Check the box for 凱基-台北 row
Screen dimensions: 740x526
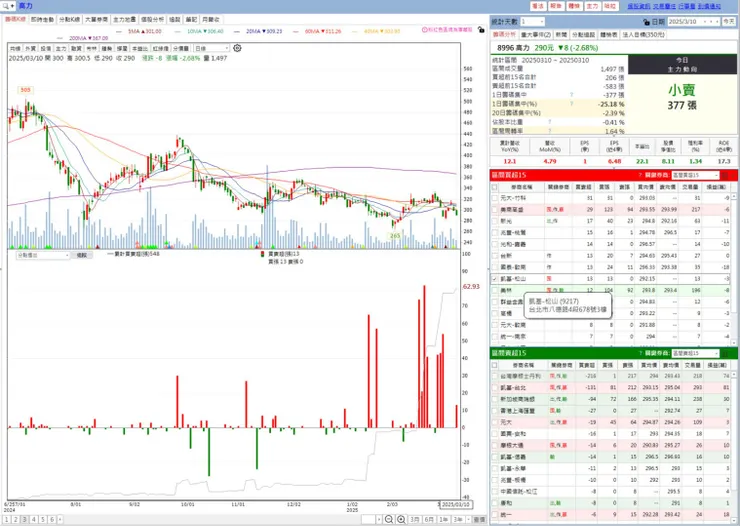(495, 387)
